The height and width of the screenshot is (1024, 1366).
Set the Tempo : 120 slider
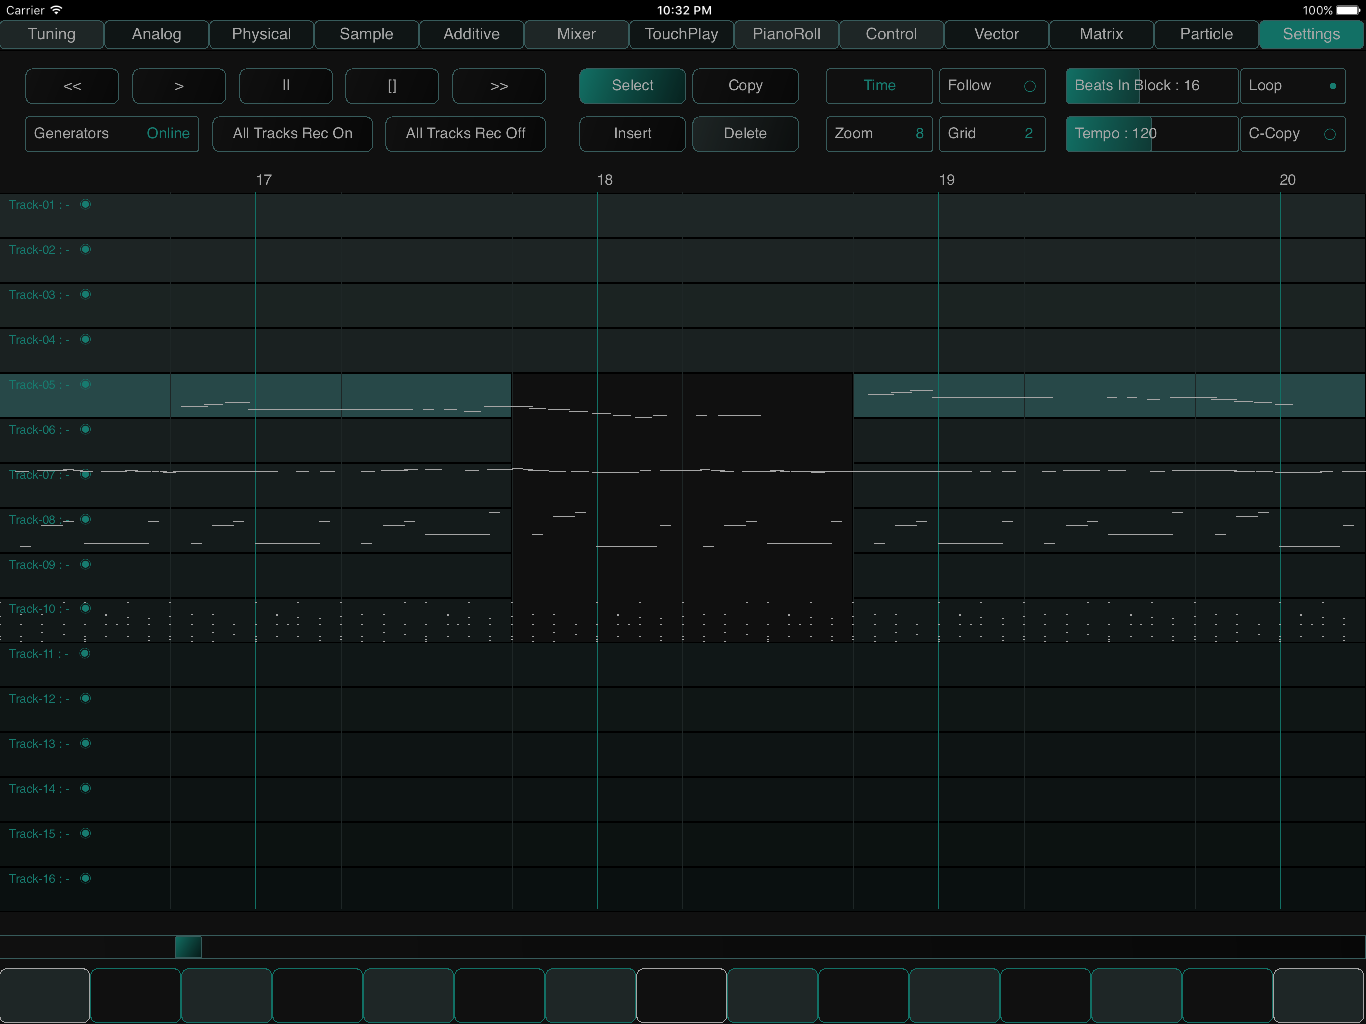(1152, 134)
